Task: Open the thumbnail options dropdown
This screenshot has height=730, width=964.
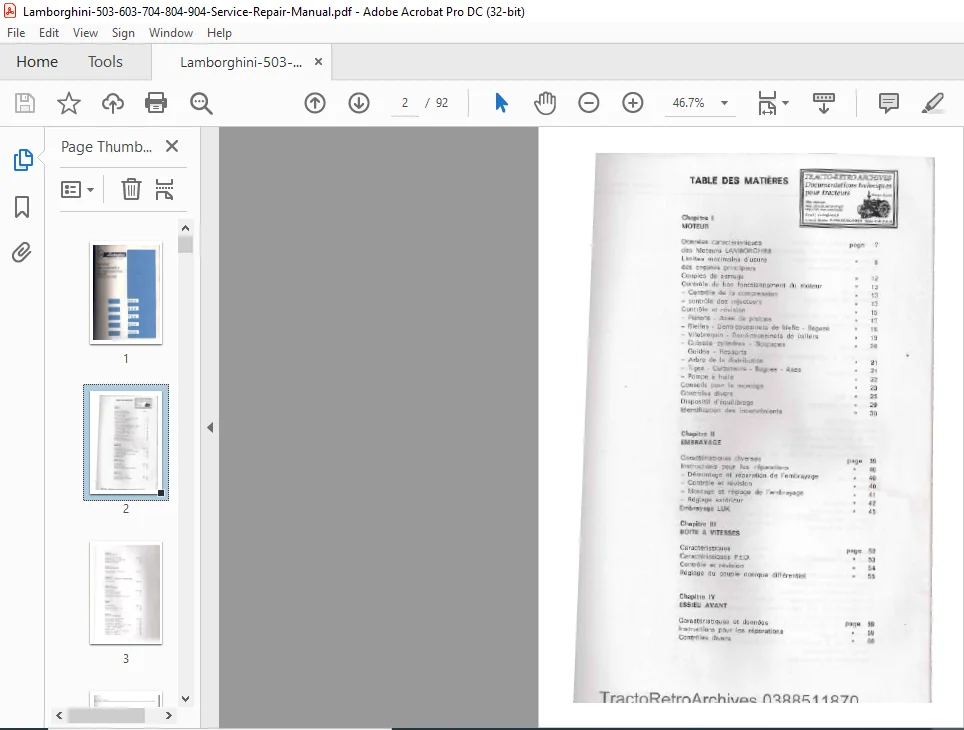Action: click(x=77, y=189)
